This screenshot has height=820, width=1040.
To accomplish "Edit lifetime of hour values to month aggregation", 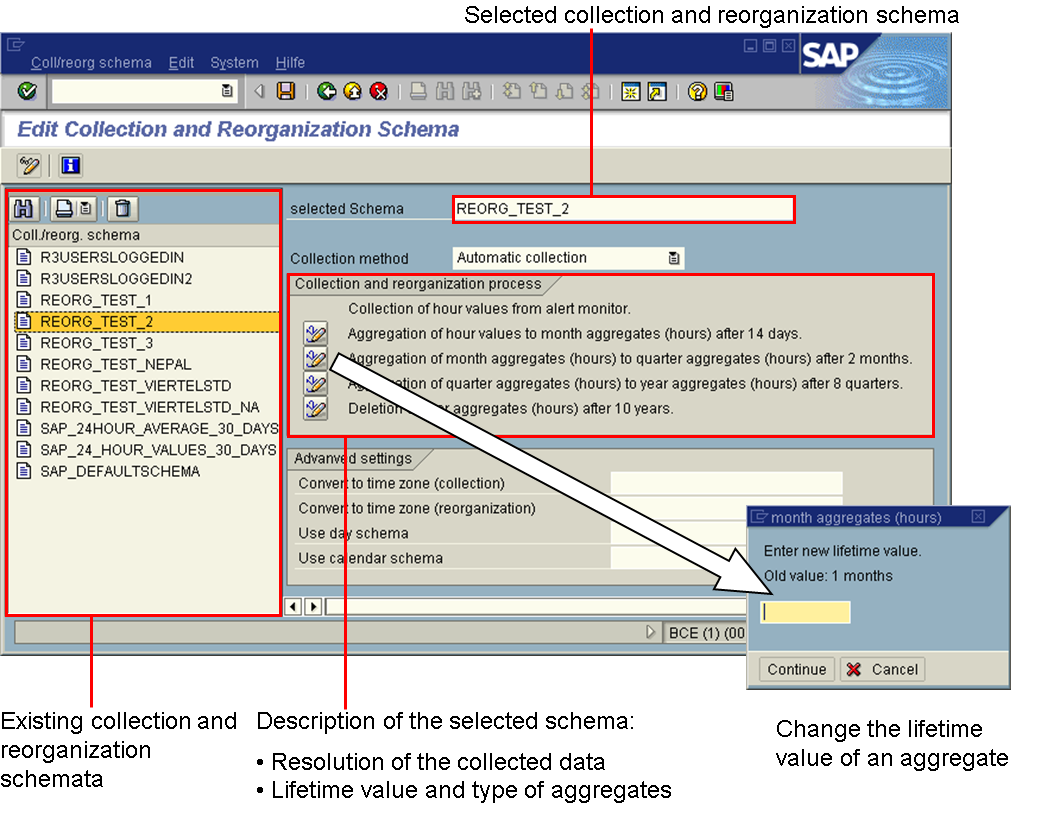I will (316, 334).
